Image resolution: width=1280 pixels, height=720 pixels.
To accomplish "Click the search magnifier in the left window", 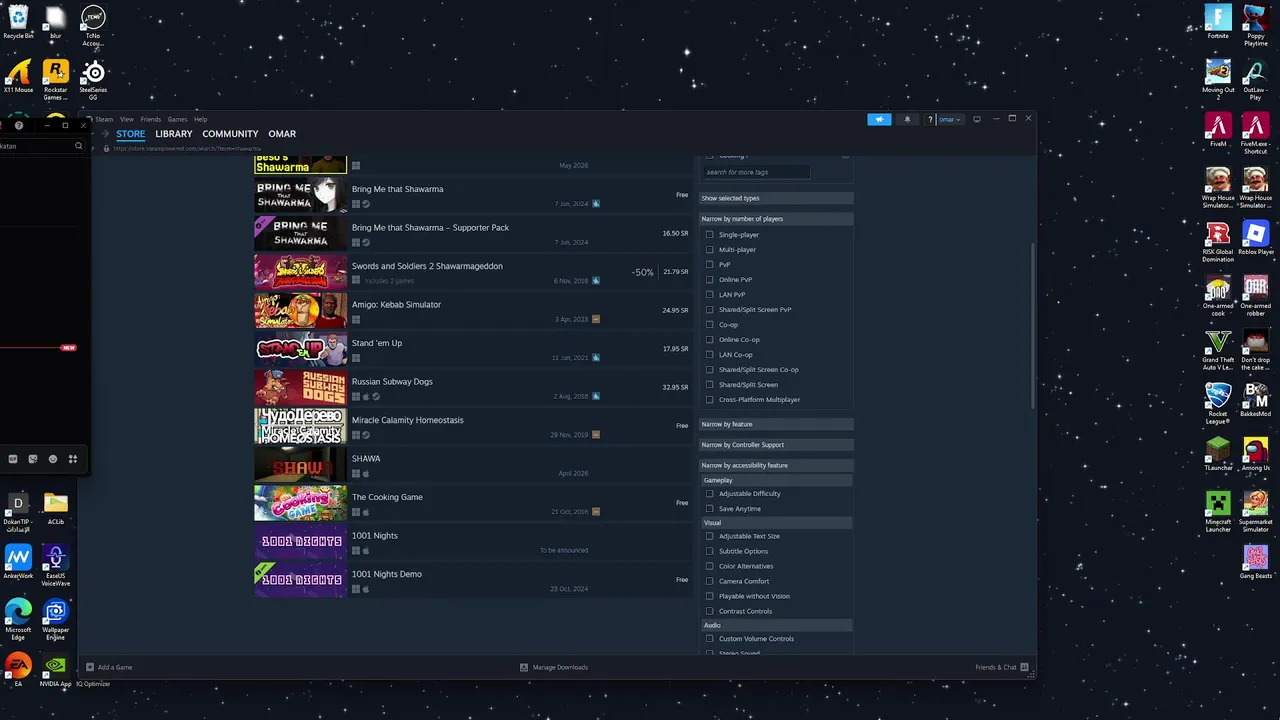I will click(79, 146).
